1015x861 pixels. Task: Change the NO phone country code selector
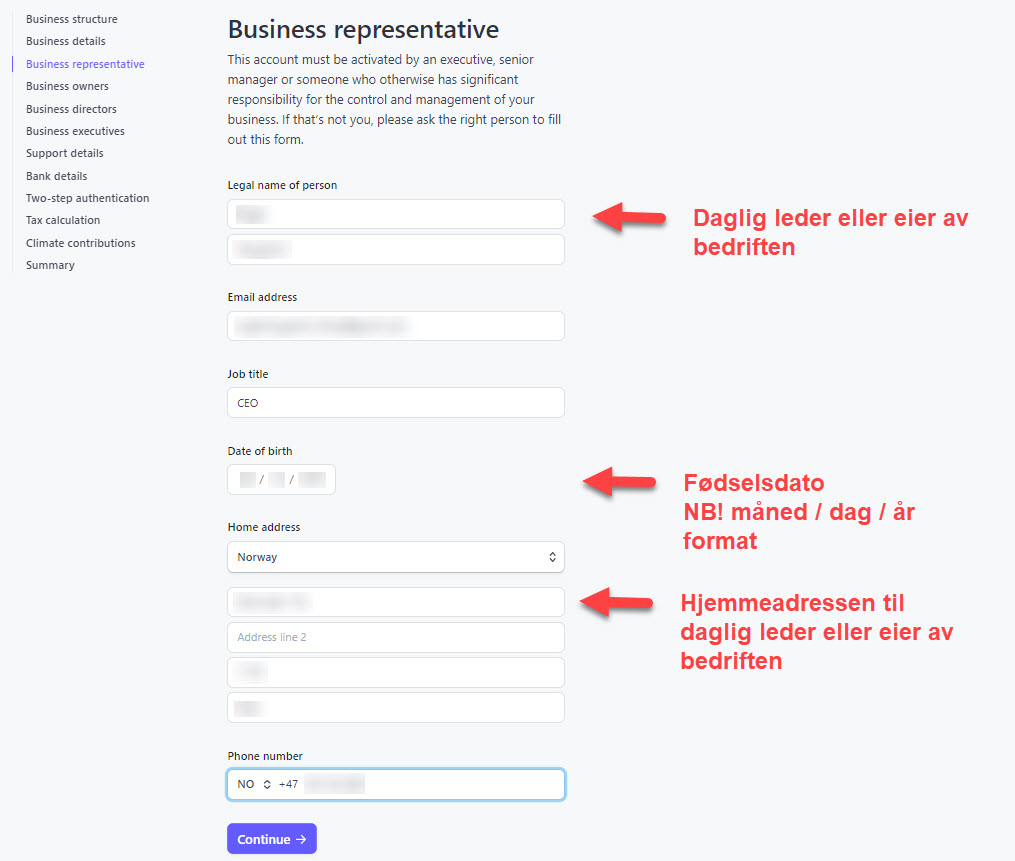[254, 785]
